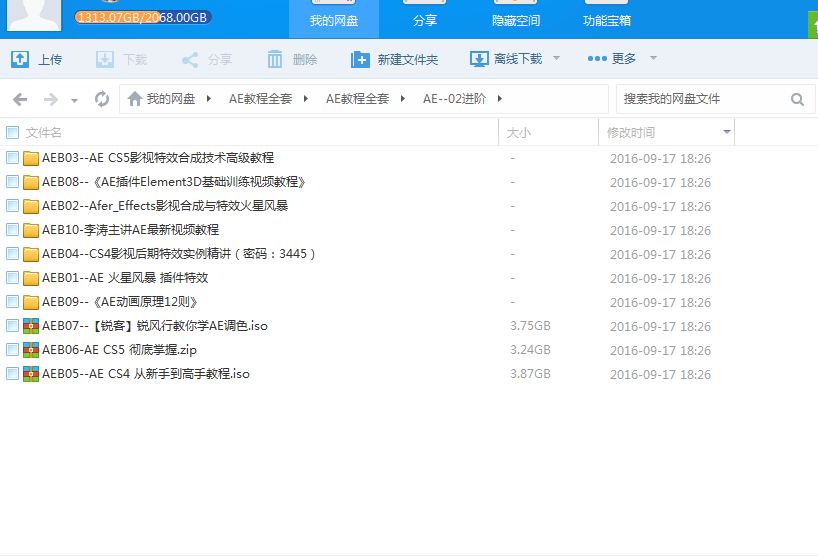
Task: Open folder AEB10-李涛主讲AE最新视频教程
Action: (x=130, y=230)
